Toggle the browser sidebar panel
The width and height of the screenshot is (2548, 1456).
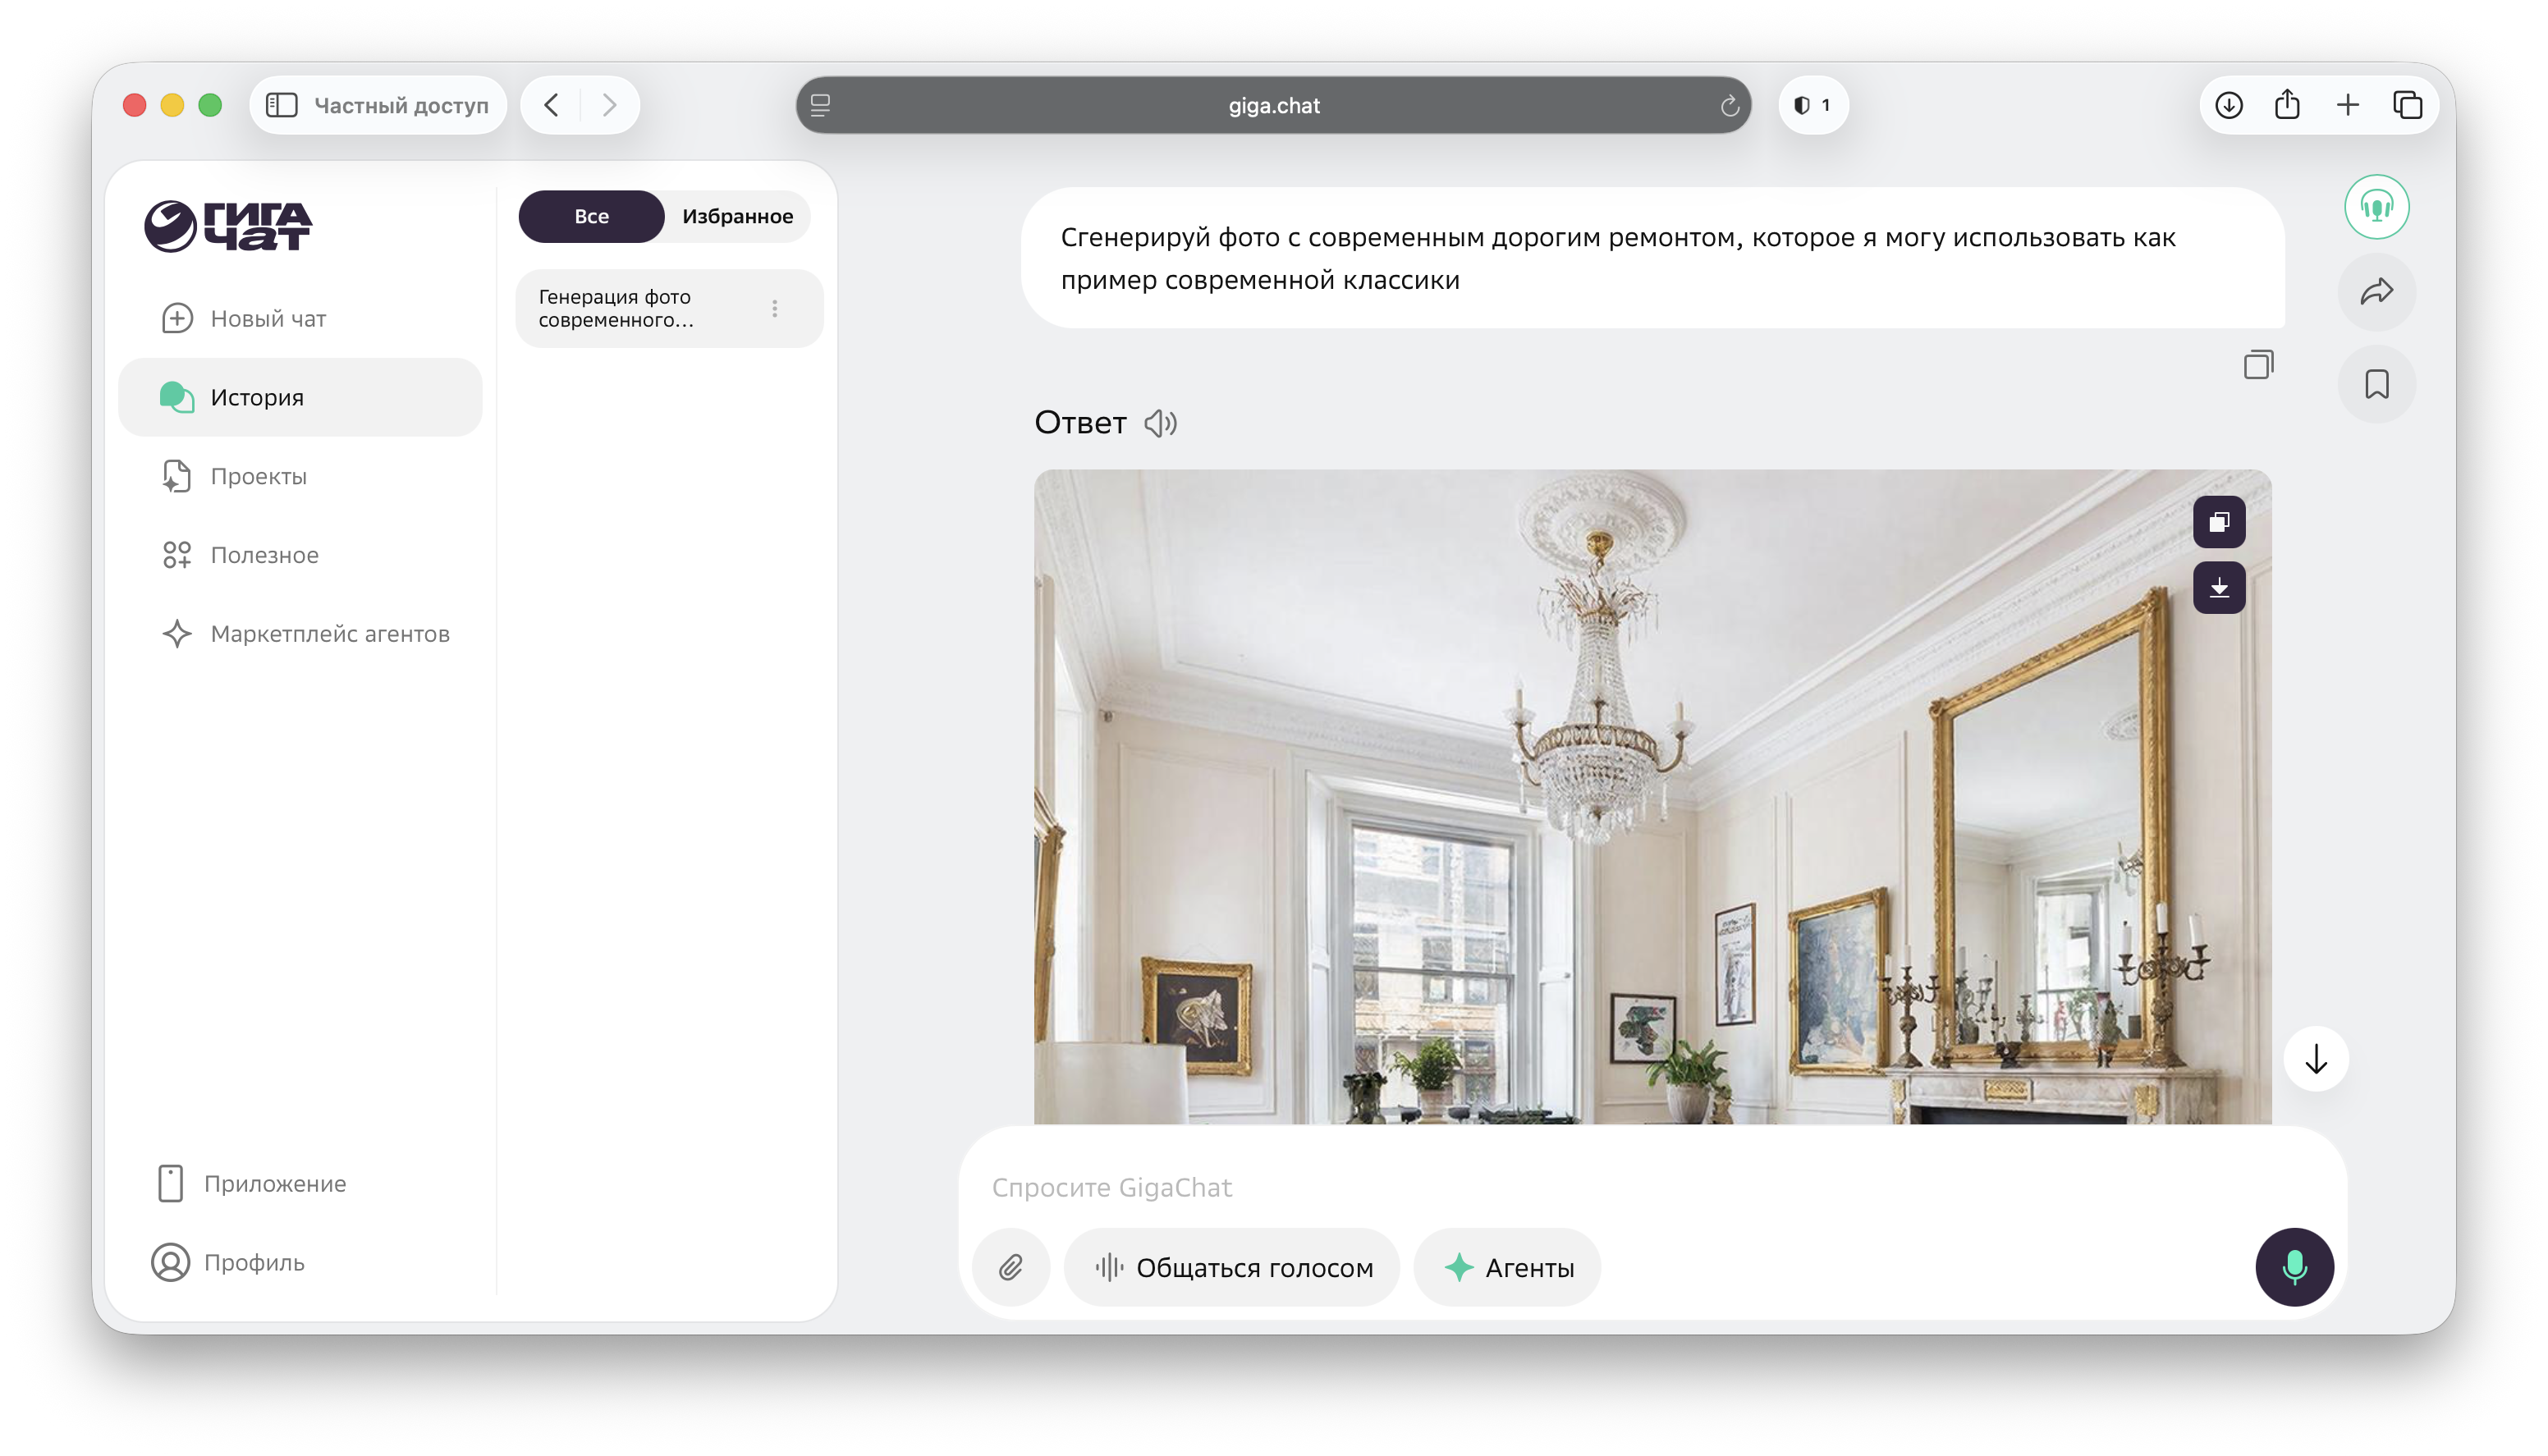[x=282, y=105]
